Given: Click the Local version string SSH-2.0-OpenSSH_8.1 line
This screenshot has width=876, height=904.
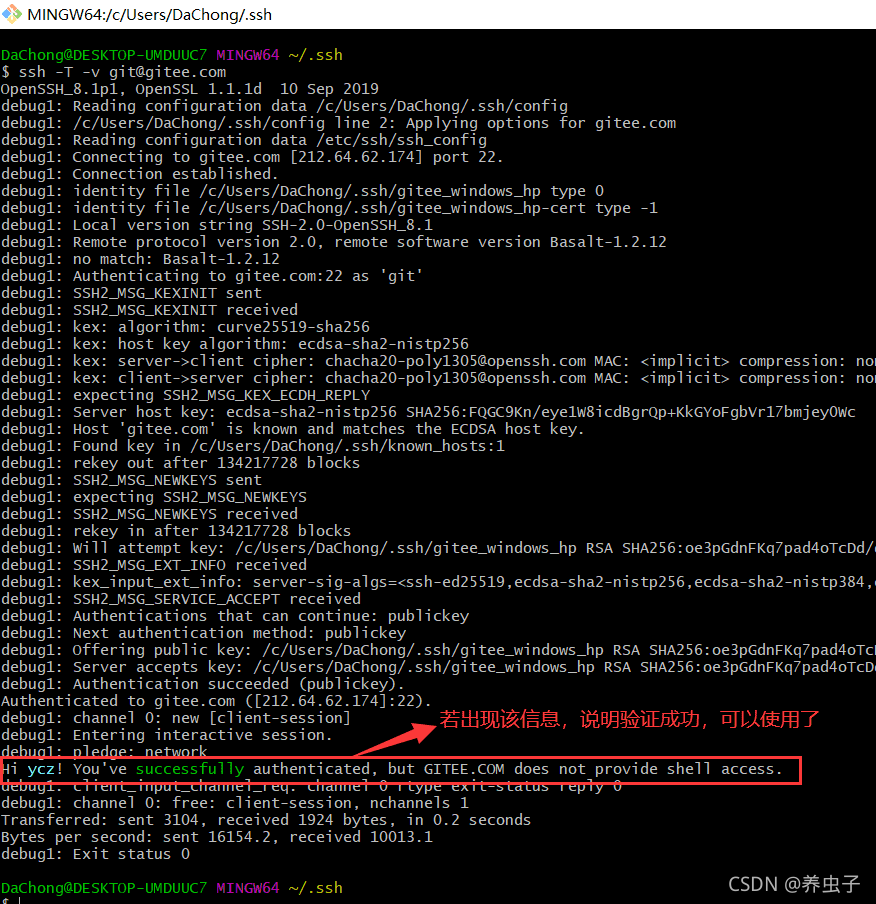Looking at the screenshot, I should (217, 225).
